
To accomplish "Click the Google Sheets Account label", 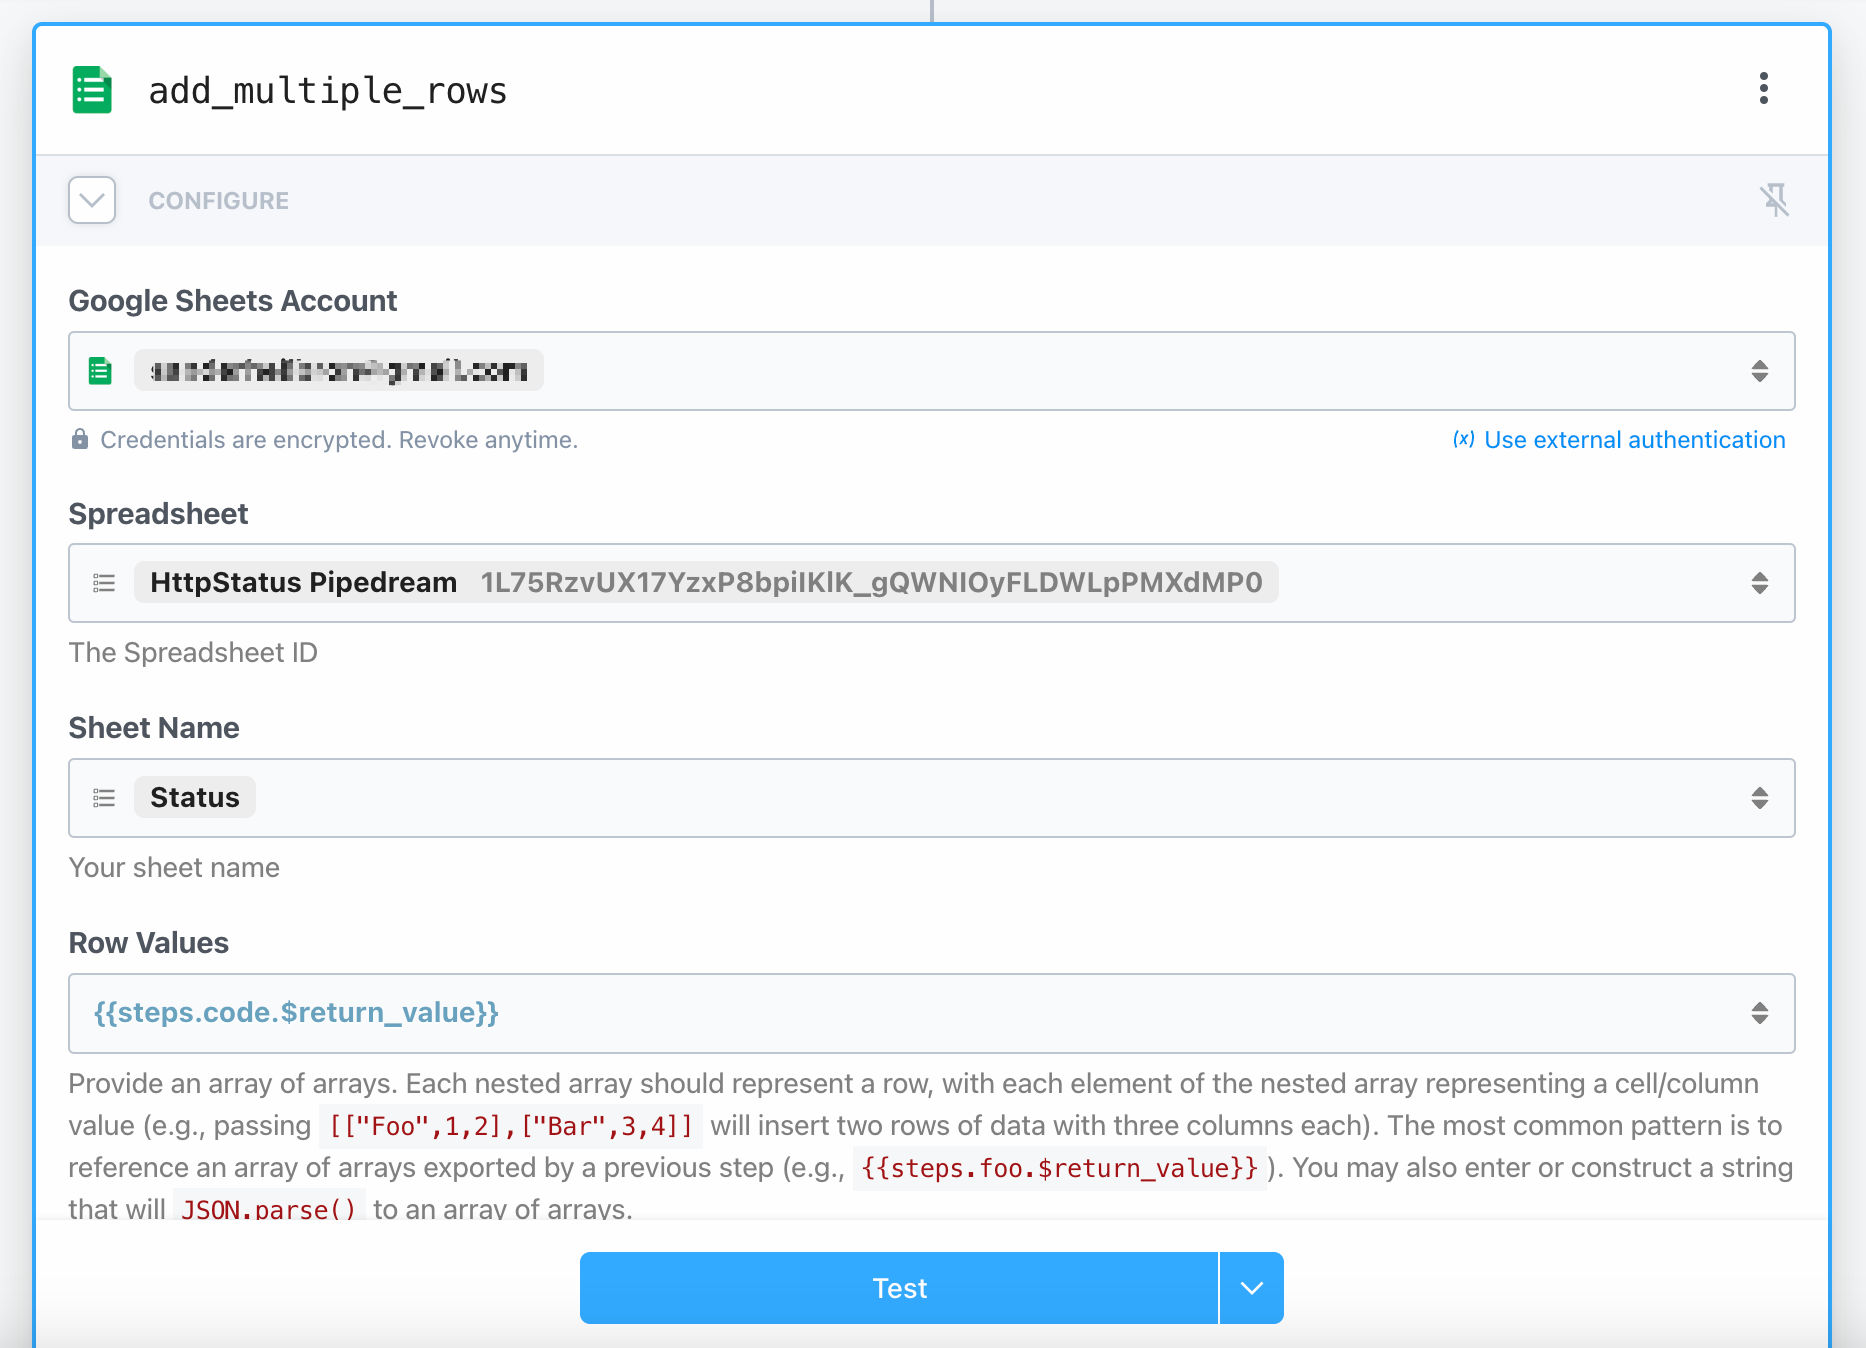I will pos(233,301).
